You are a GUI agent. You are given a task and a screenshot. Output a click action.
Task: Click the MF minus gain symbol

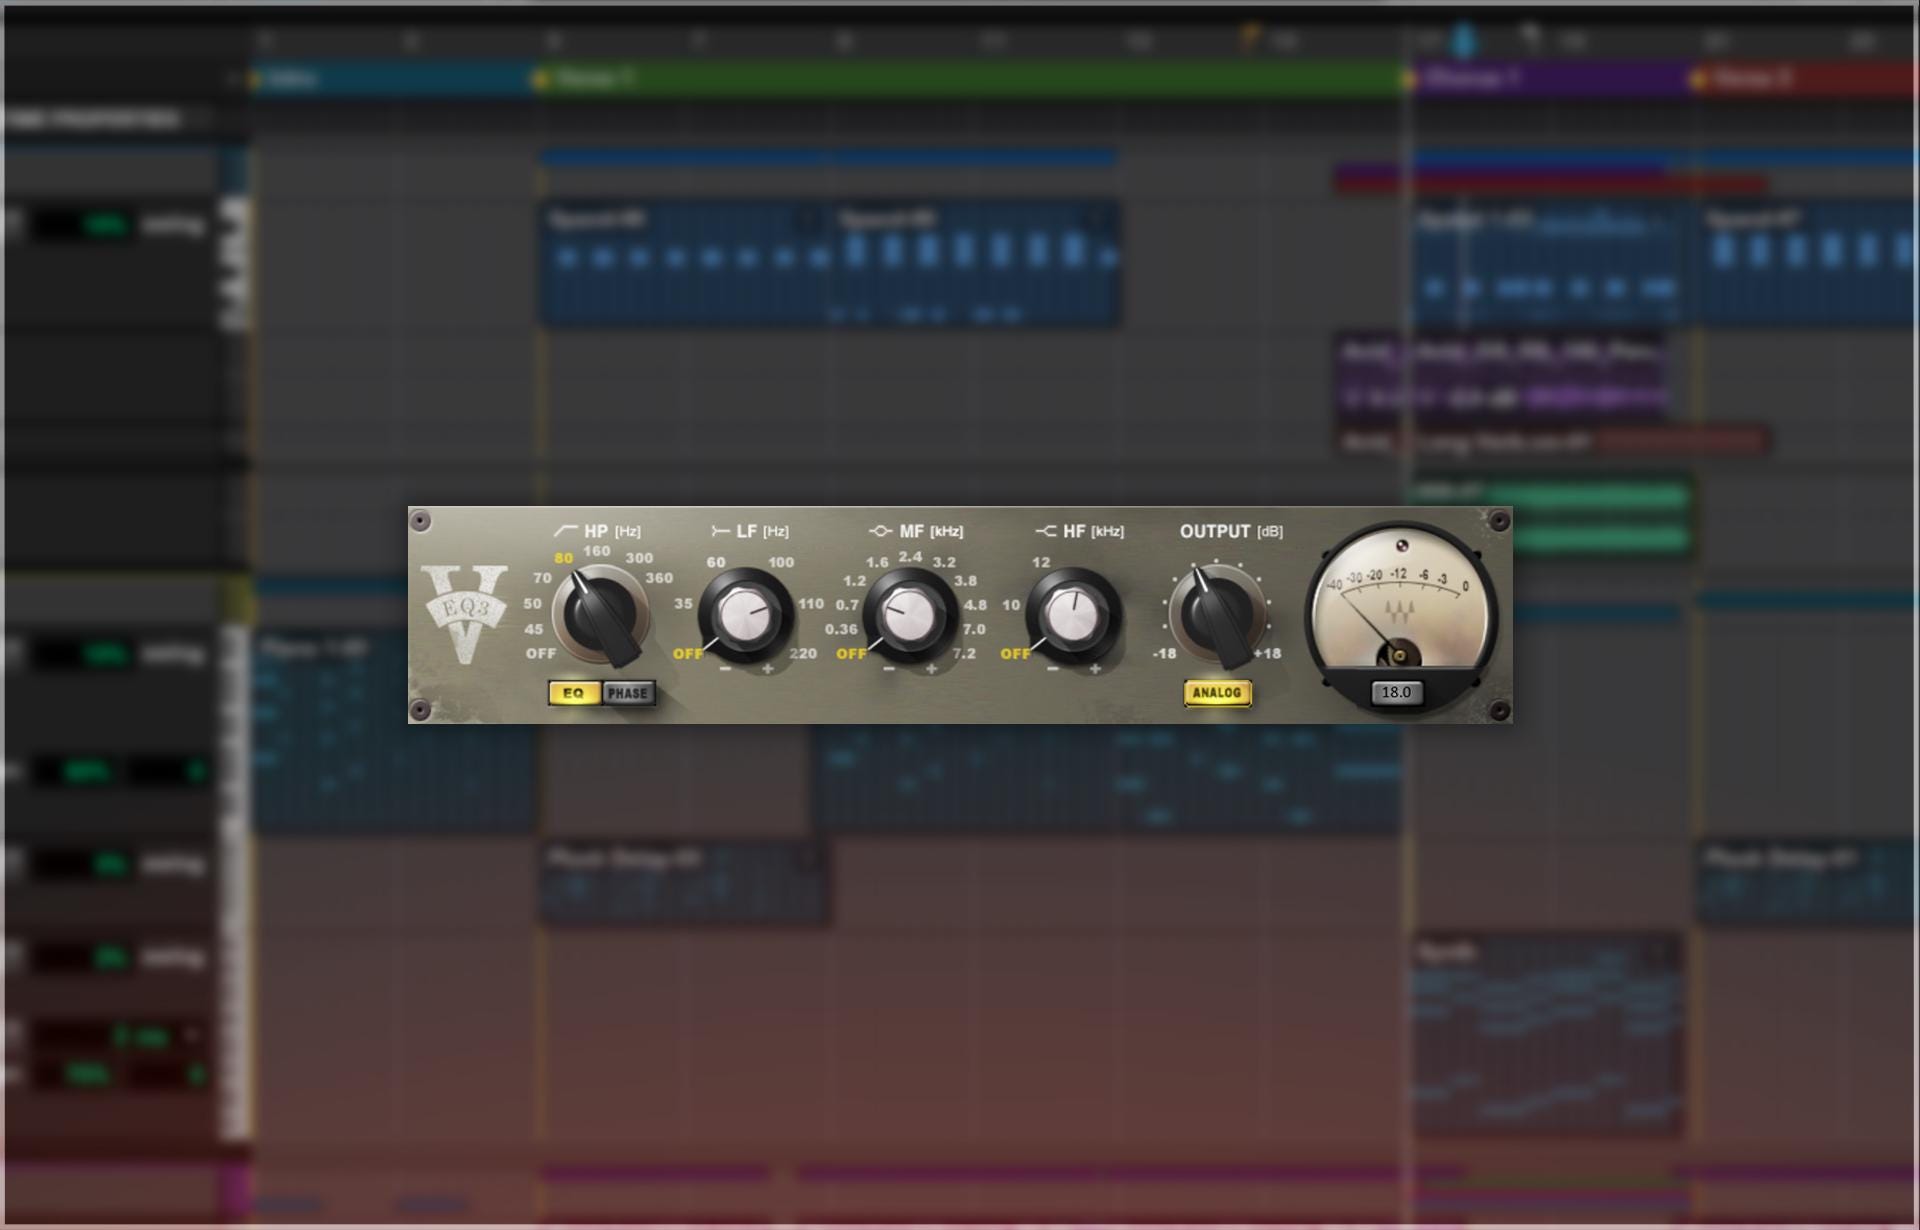(889, 668)
